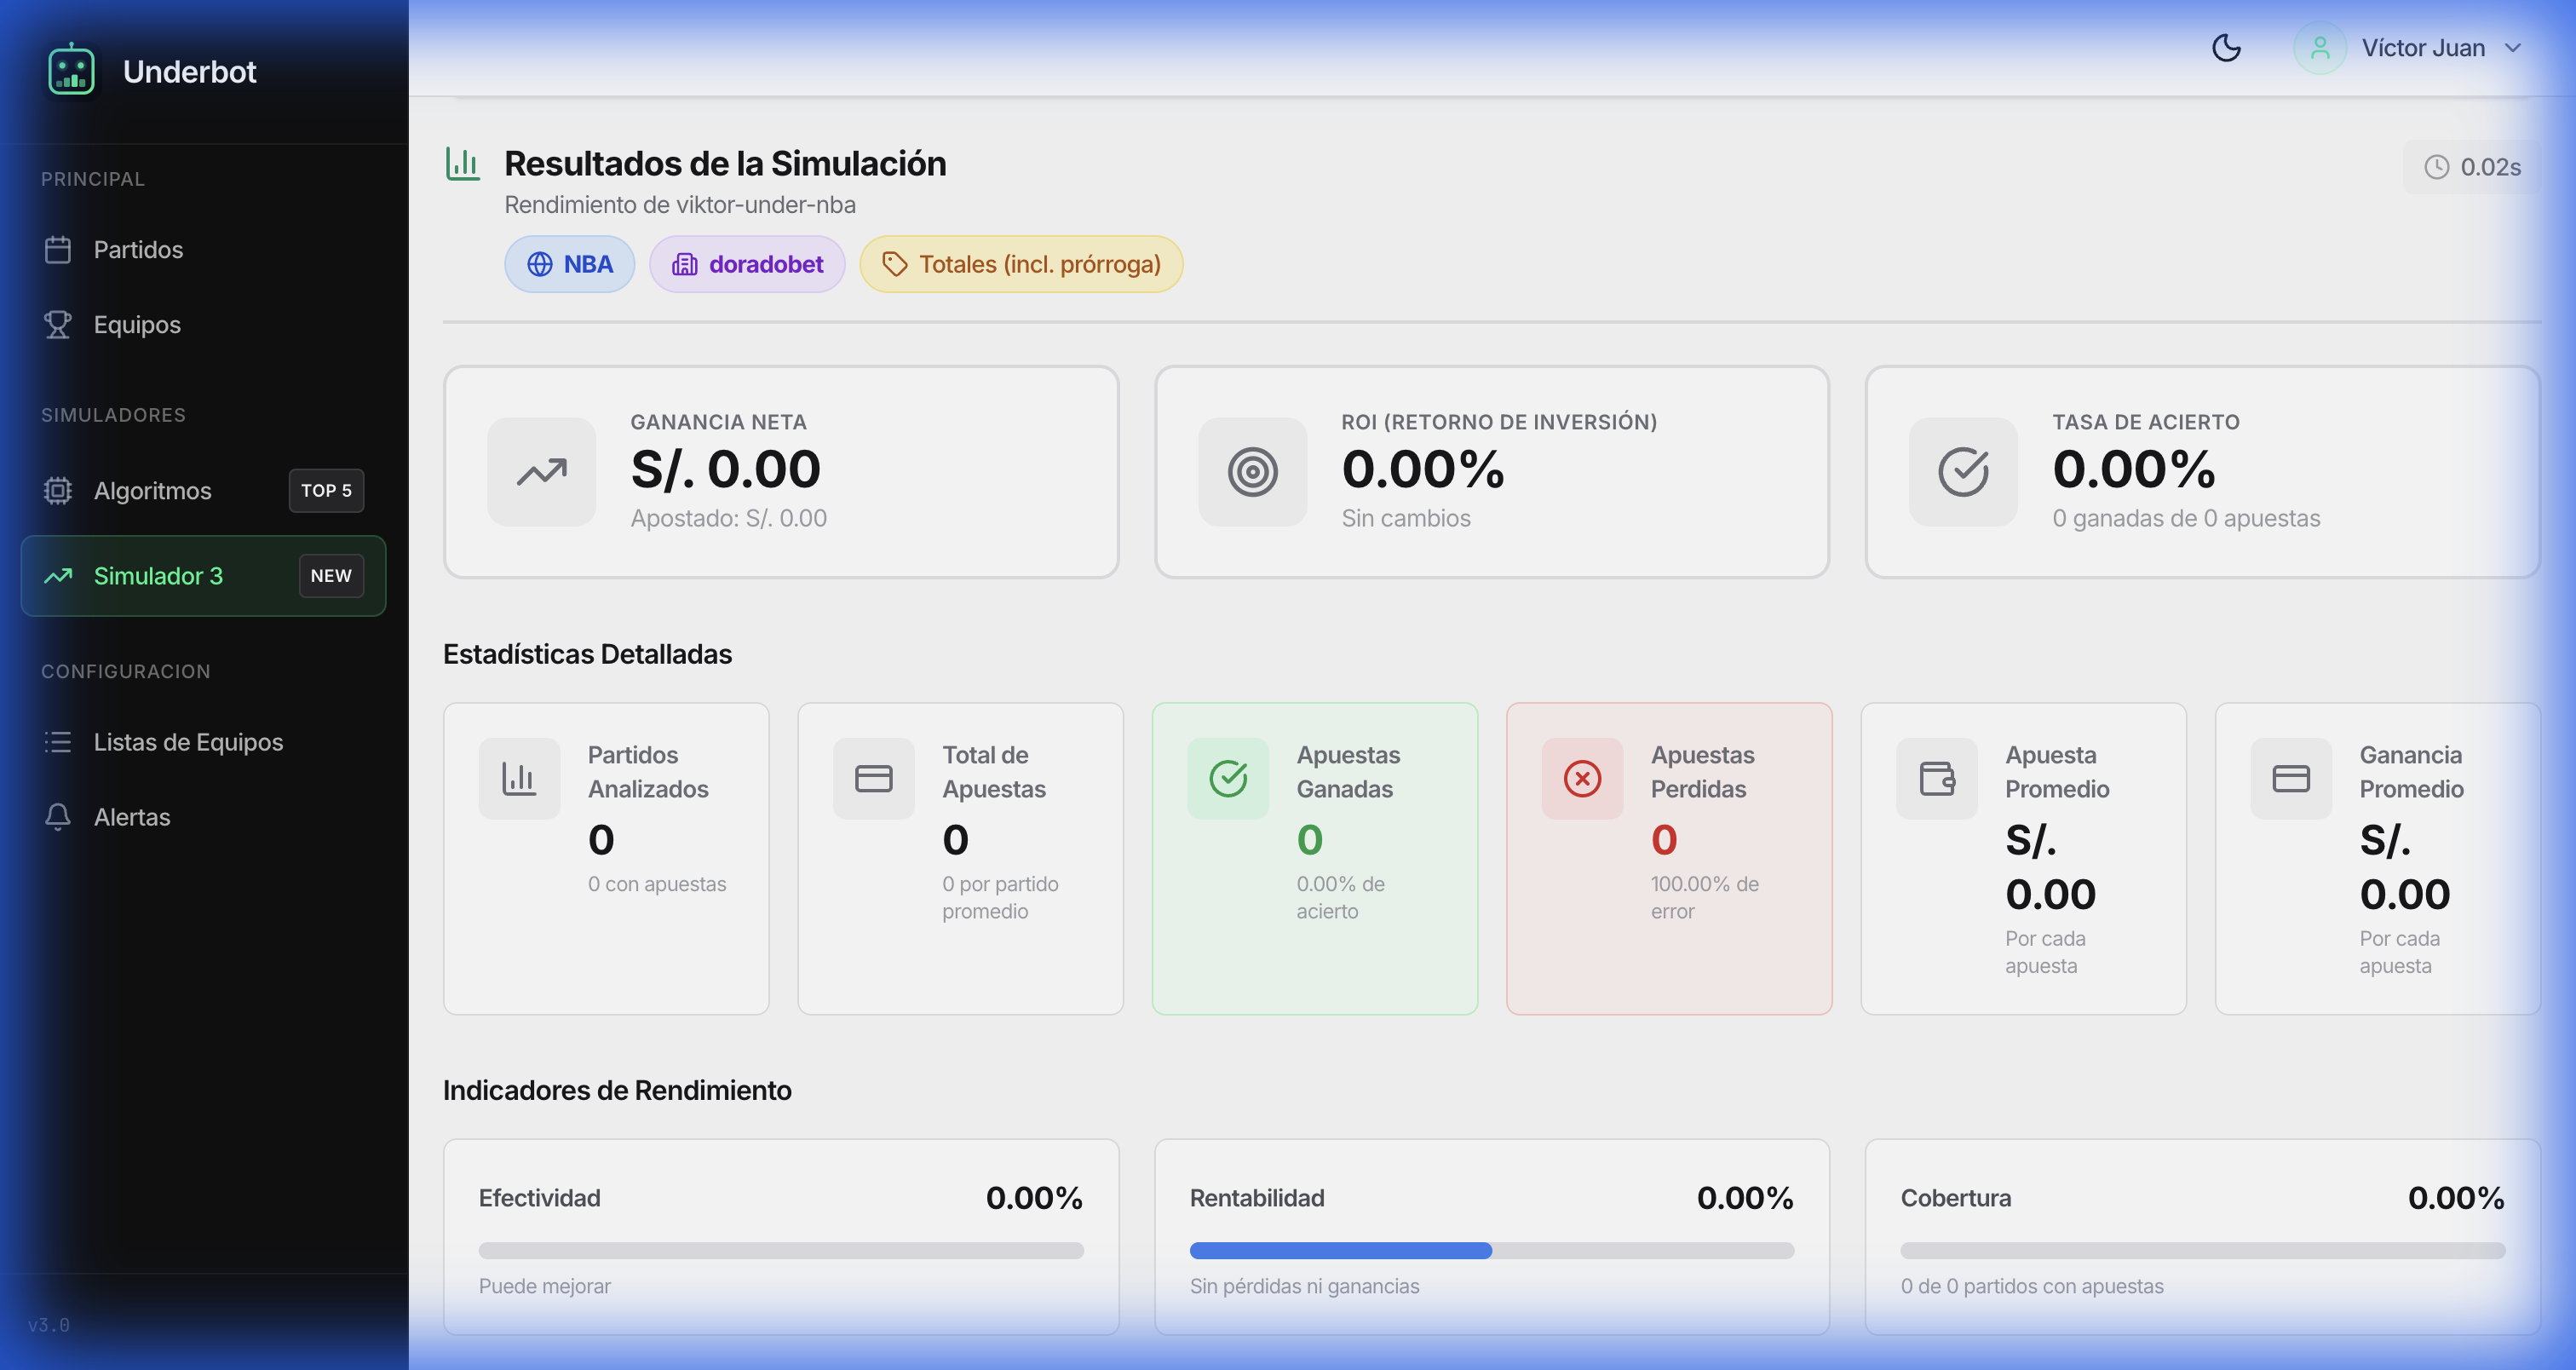Toggle dark mode with the moon icon
This screenshot has height=1370, width=2576.
(2227, 47)
